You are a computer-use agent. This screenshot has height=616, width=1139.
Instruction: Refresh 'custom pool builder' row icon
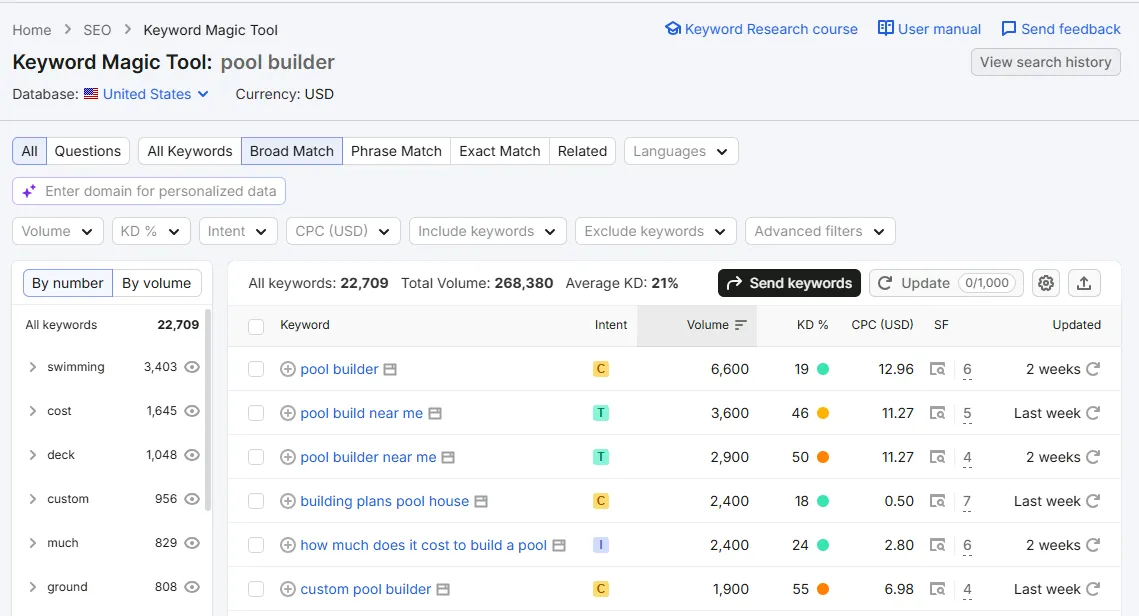pyautogui.click(x=1093, y=589)
